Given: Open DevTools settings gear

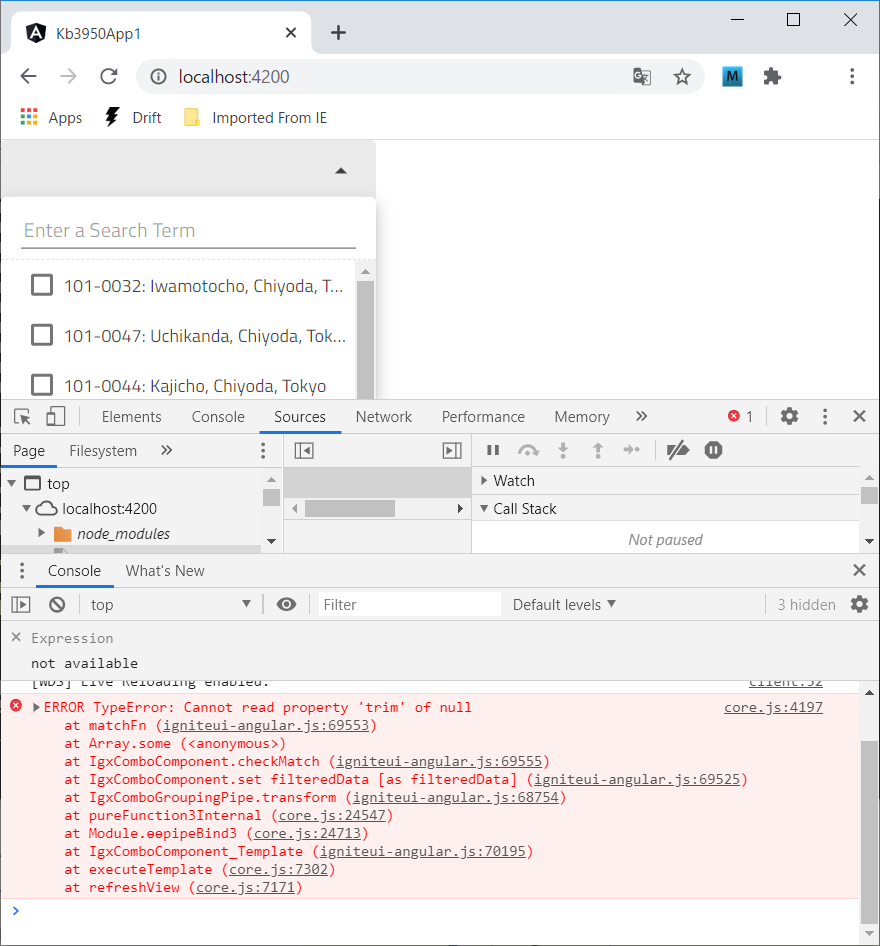Looking at the screenshot, I should pos(789,416).
